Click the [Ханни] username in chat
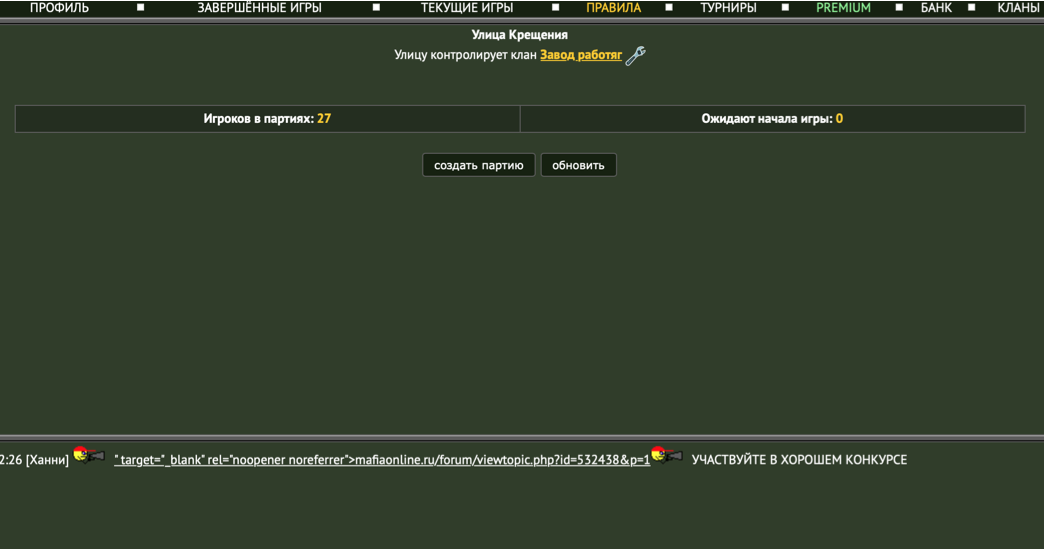1045x549 pixels. coord(47,460)
